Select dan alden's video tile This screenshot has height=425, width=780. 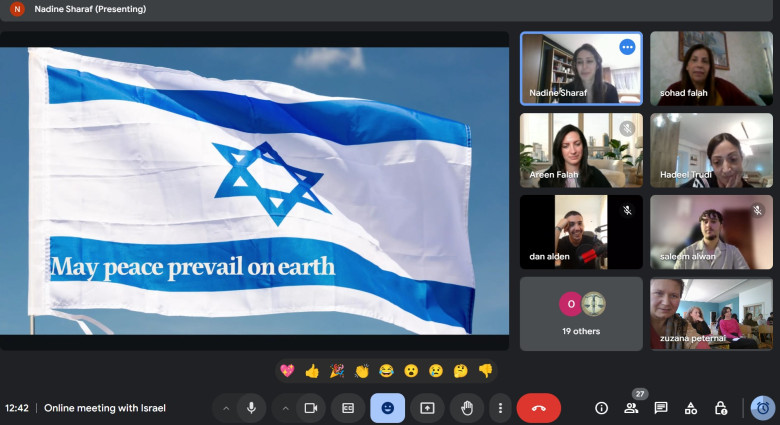point(581,232)
